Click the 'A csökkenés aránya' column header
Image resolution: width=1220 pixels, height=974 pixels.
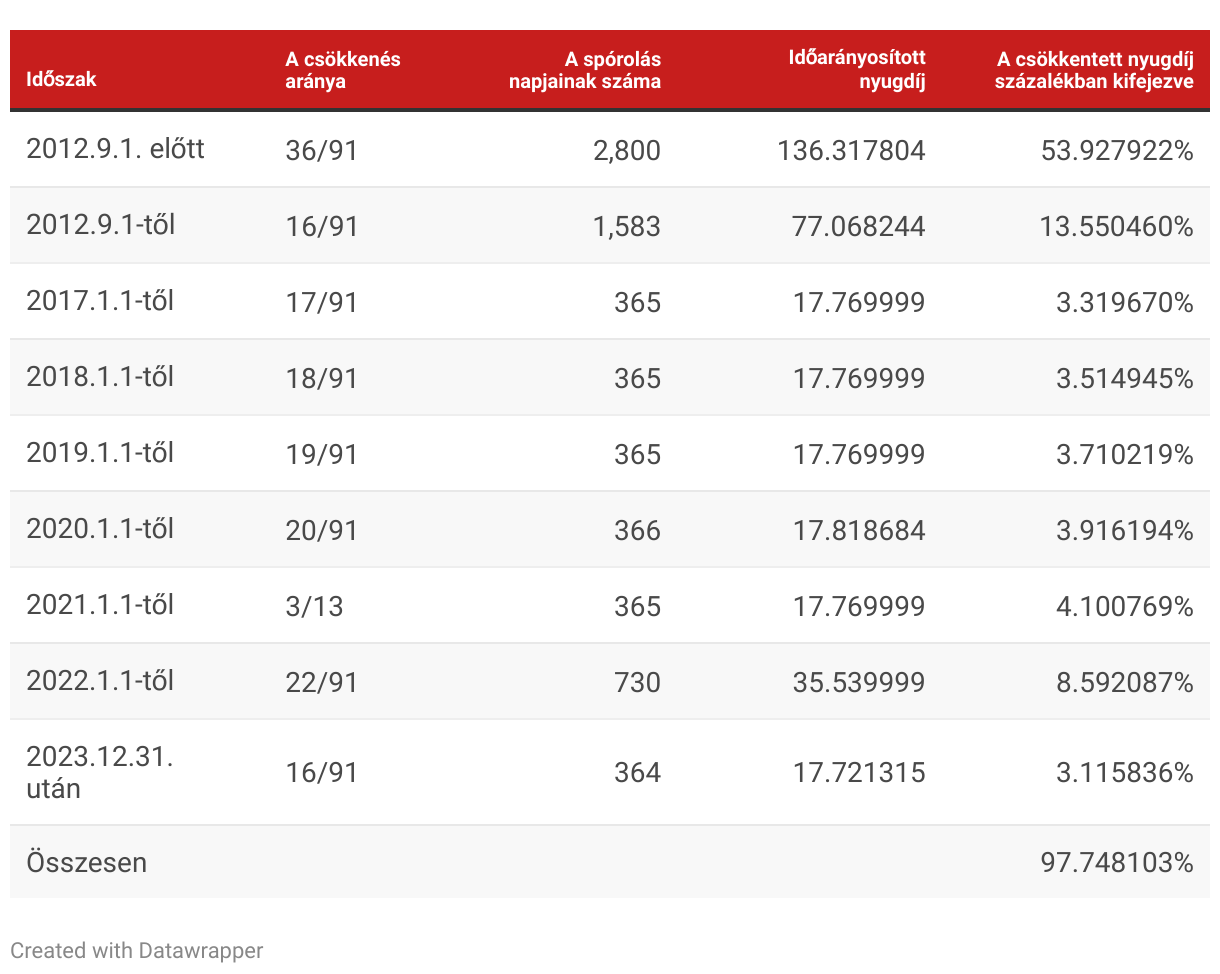tap(342, 70)
